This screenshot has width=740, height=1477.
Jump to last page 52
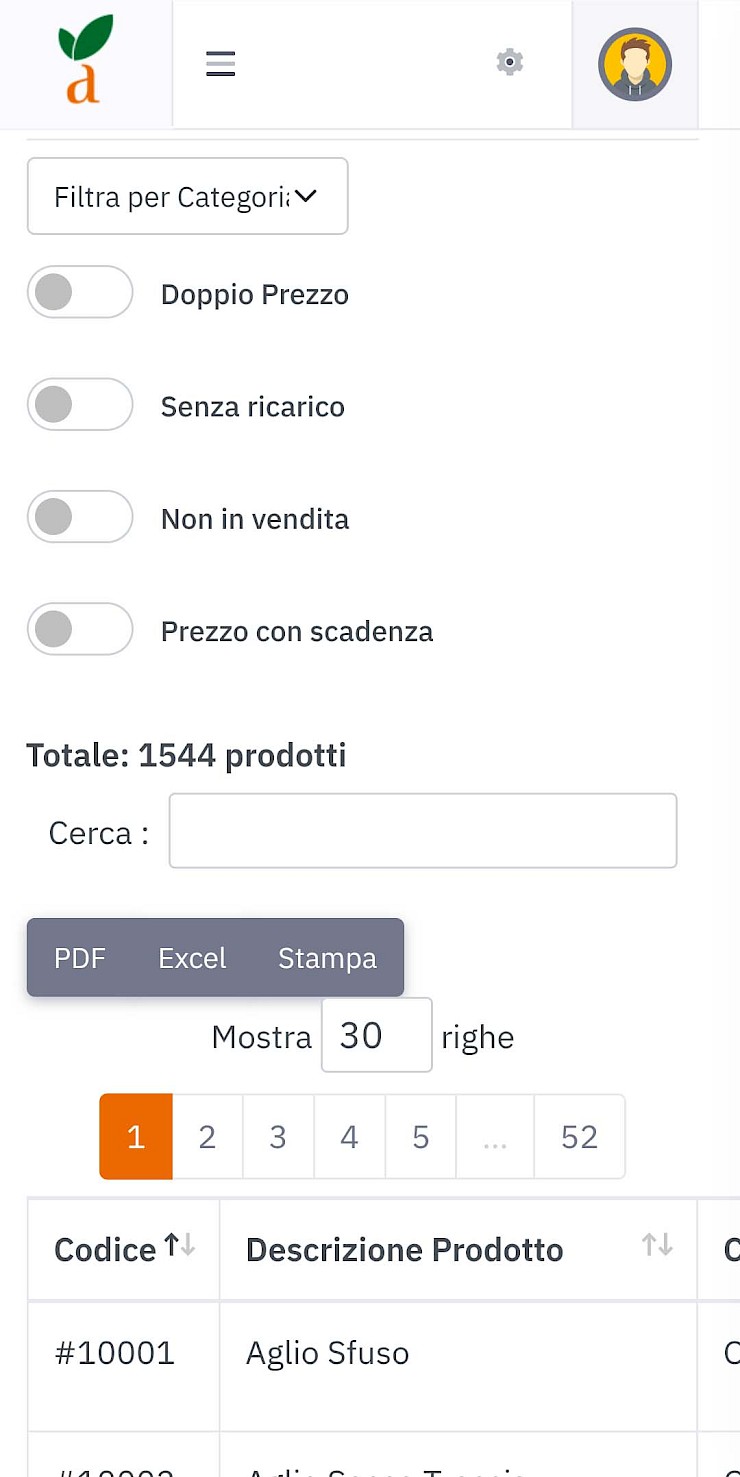tap(579, 1137)
